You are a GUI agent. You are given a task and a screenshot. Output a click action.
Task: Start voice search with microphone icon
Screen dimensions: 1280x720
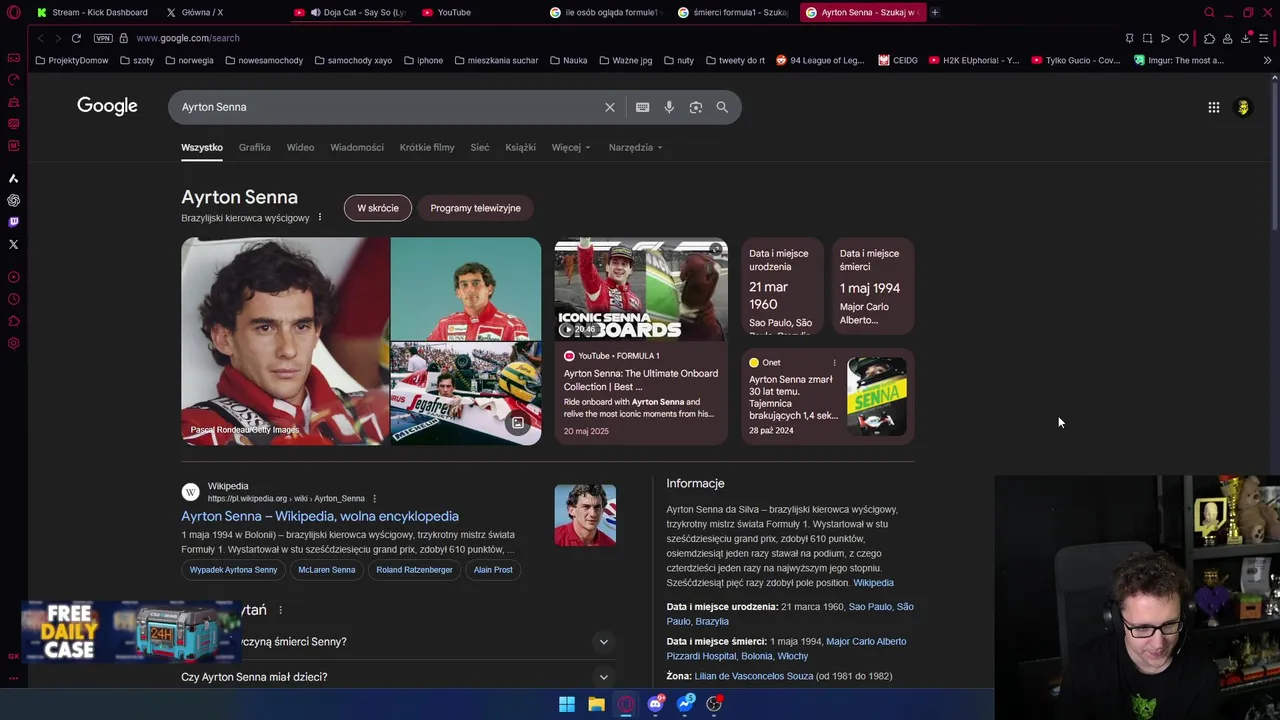pyautogui.click(x=669, y=107)
